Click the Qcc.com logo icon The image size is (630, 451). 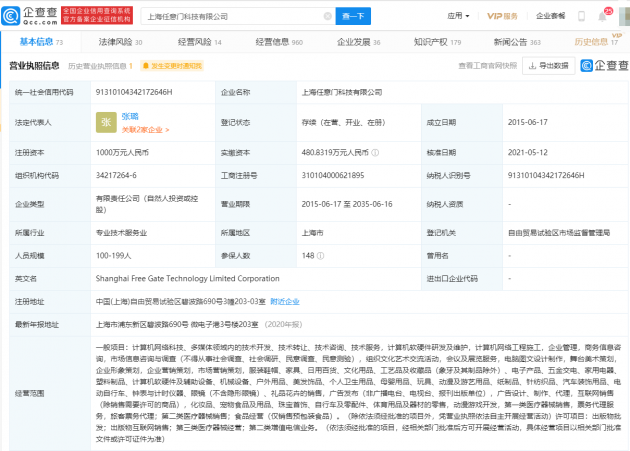[10, 16]
